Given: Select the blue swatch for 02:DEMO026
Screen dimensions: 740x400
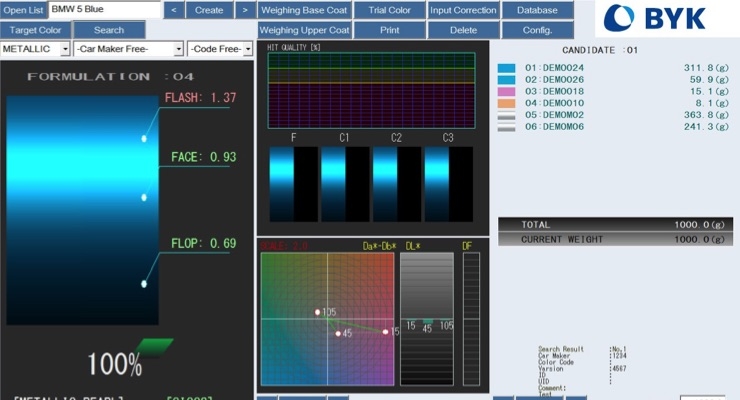Looking at the screenshot, I should 506,80.
